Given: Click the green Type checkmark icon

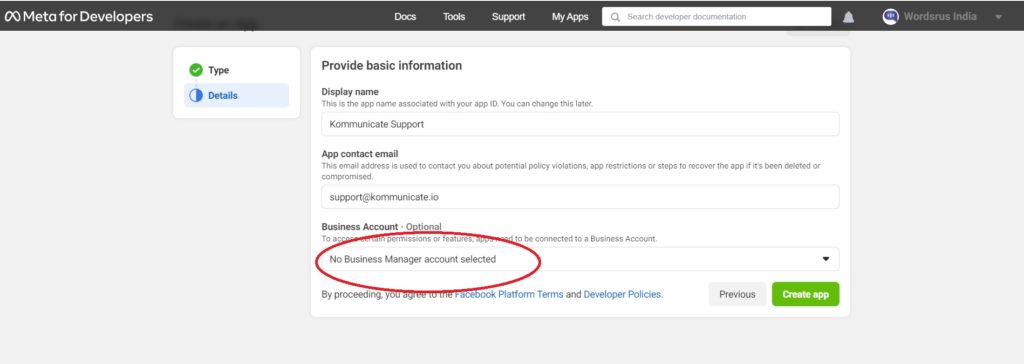Looking at the screenshot, I should pyautogui.click(x=196, y=70).
